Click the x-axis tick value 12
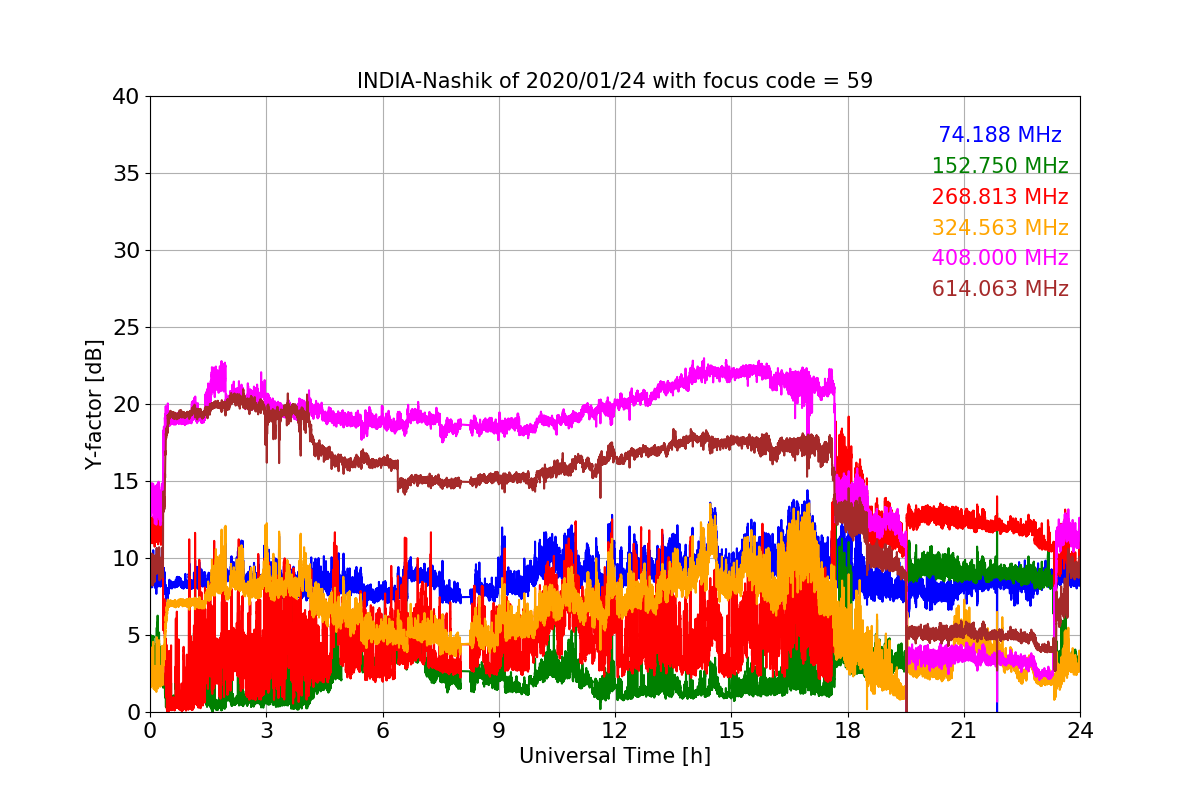Viewport: 1200px width, 800px height. (615, 731)
